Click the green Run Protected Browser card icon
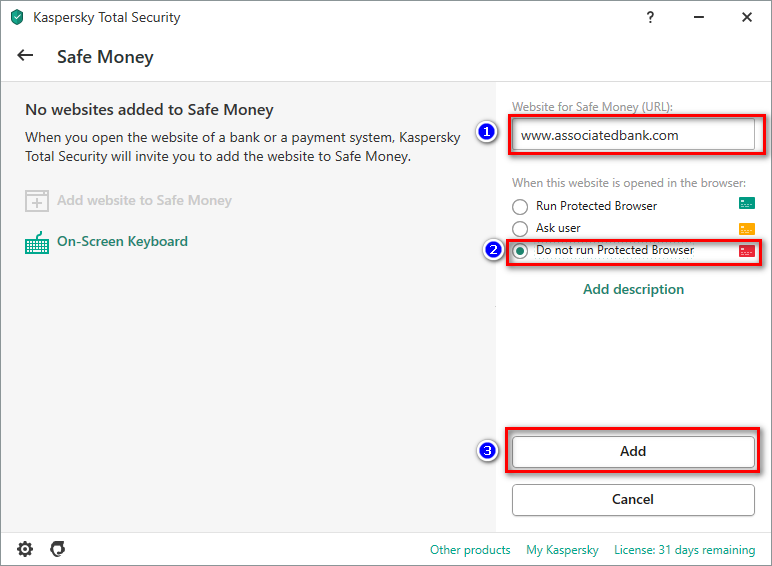This screenshot has width=772, height=566. point(746,204)
